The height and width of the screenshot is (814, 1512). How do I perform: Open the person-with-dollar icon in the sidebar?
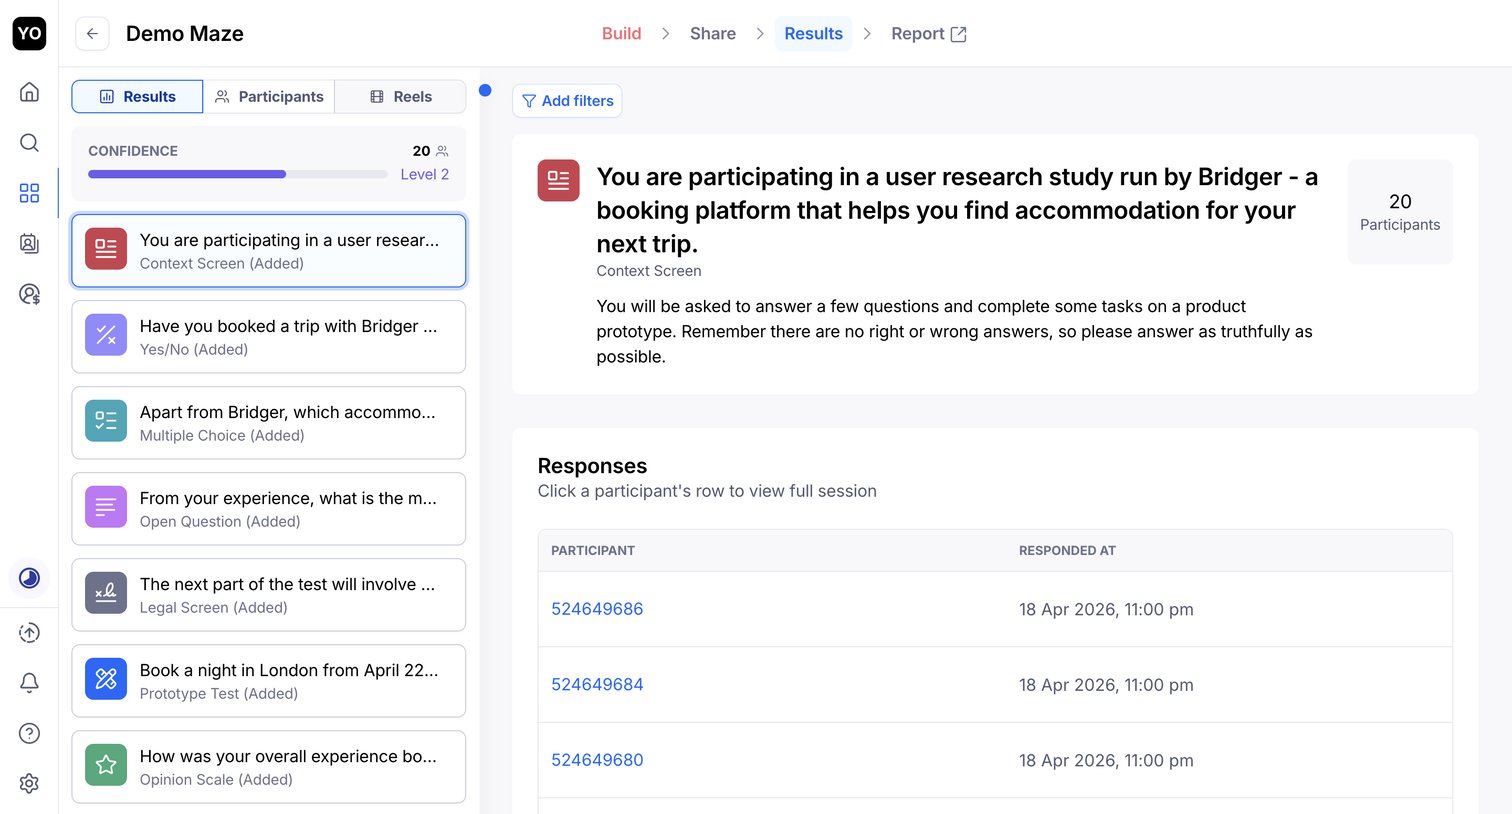[x=29, y=294]
